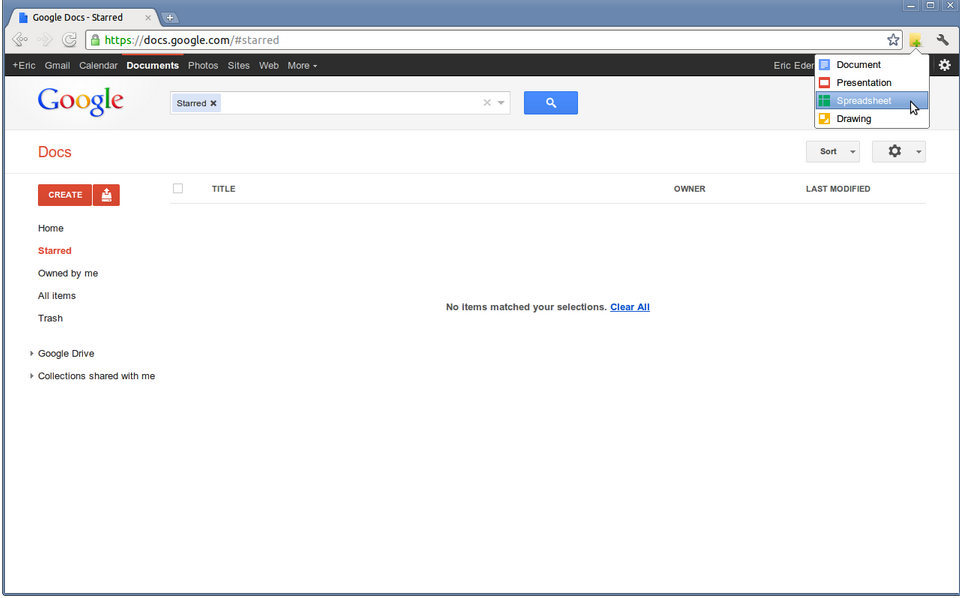Open Trash in the sidebar
The height and width of the screenshot is (598, 960).
pos(50,318)
